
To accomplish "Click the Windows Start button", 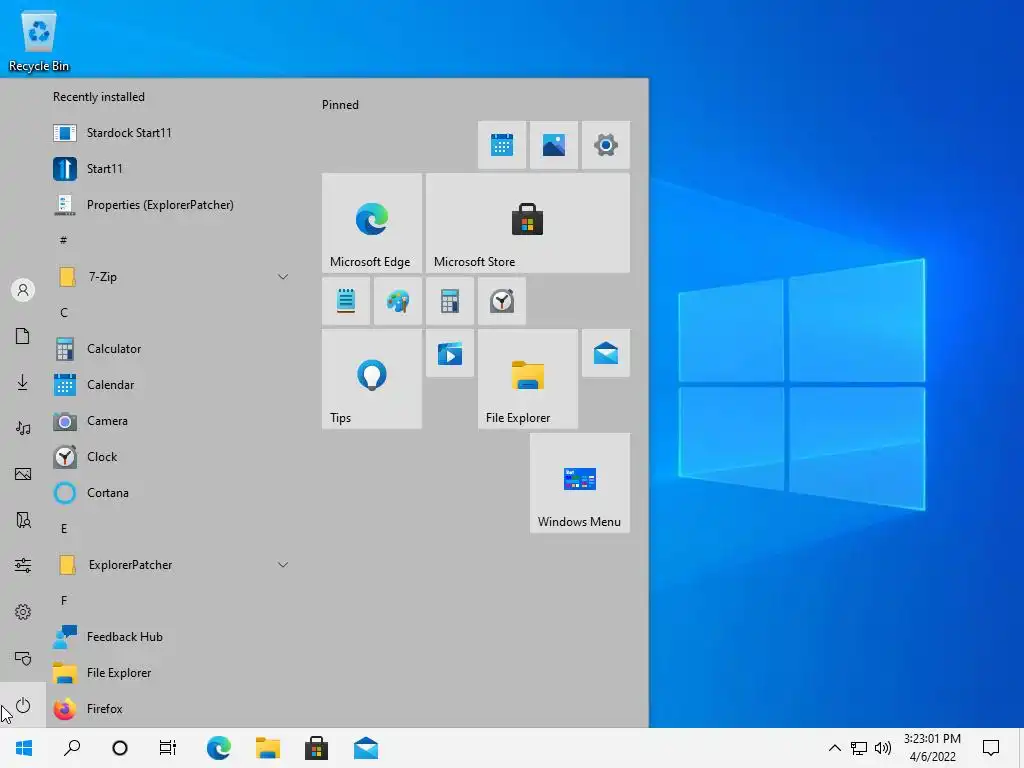I will [x=24, y=748].
